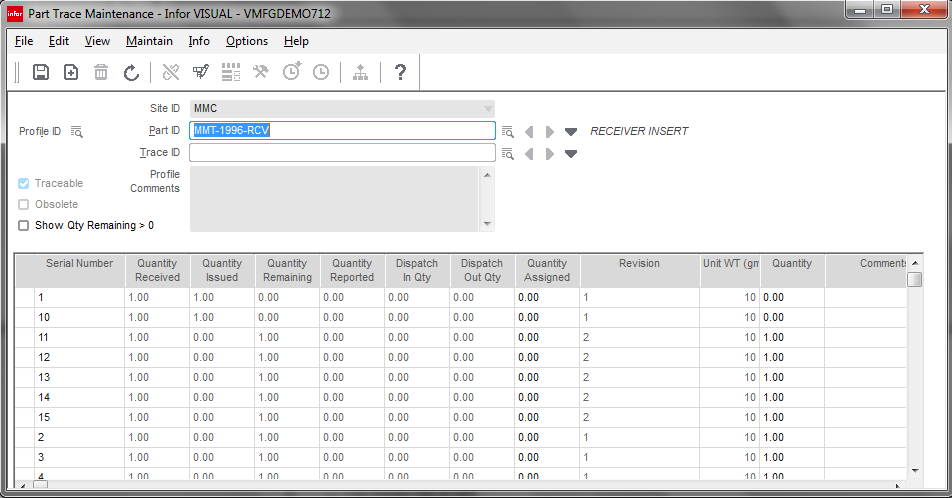The height and width of the screenshot is (498, 952).
Task: Expand the Part ID list arrow
Action: 571,132
